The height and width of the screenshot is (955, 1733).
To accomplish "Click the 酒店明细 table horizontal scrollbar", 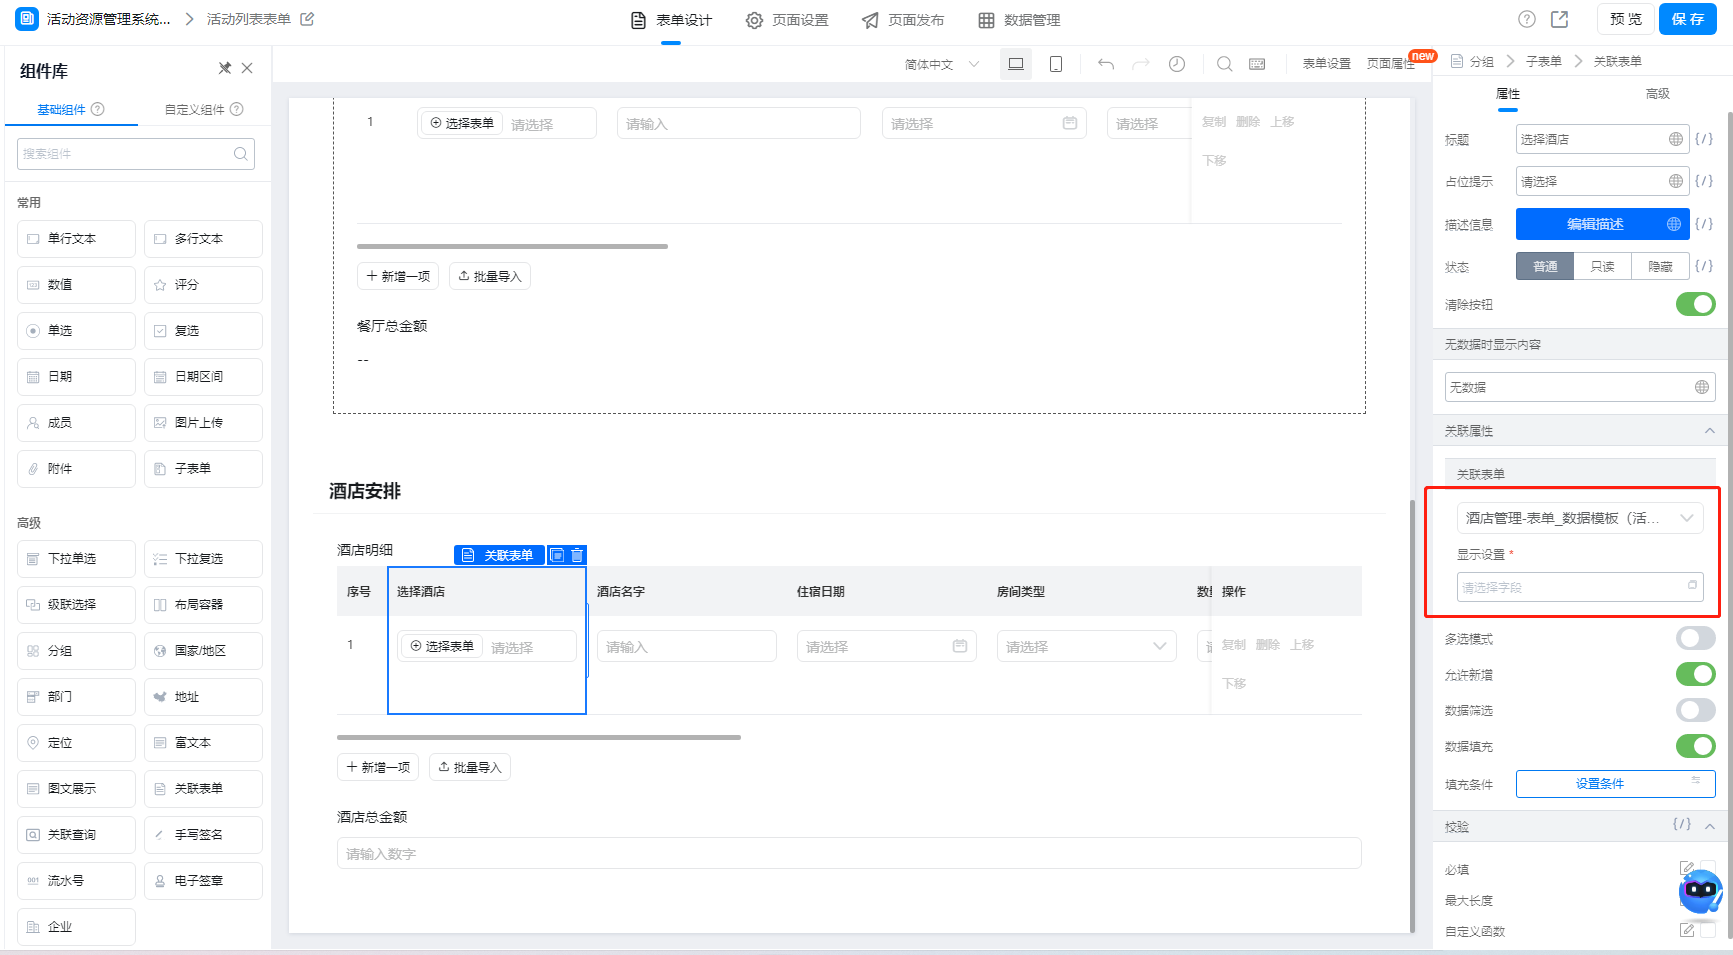I will pyautogui.click(x=539, y=737).
